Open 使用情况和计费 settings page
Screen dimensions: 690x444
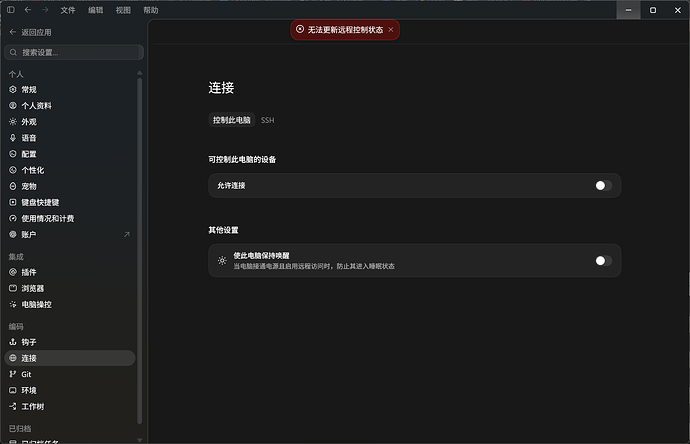(70, 218)
